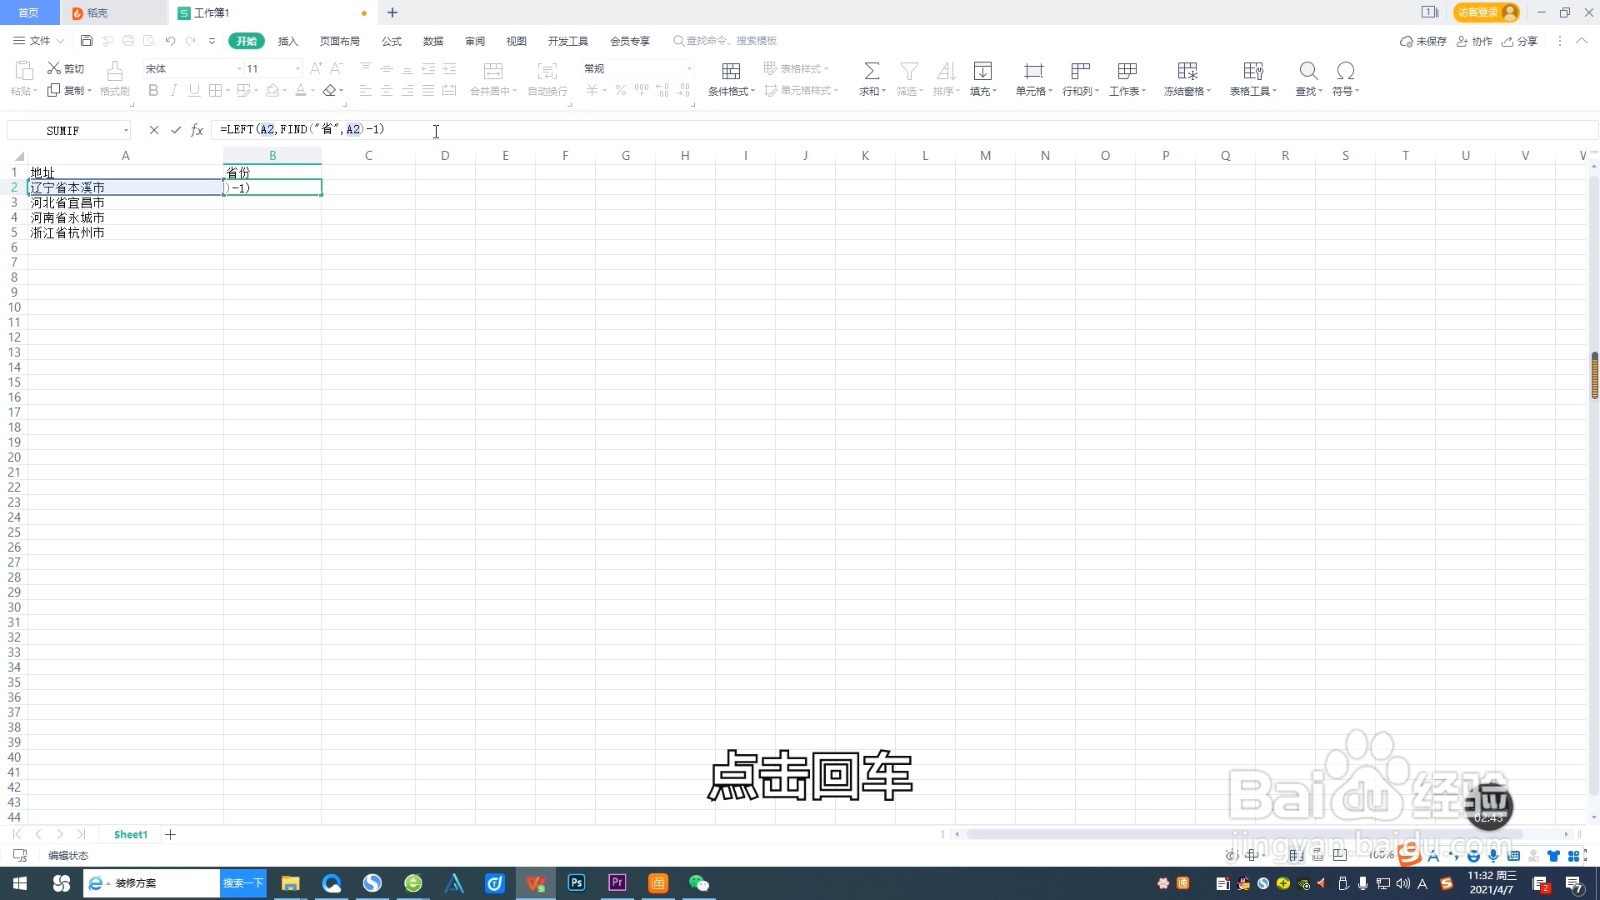
Task: Add a new sheet with plus icon
Action: click(171, 834)
